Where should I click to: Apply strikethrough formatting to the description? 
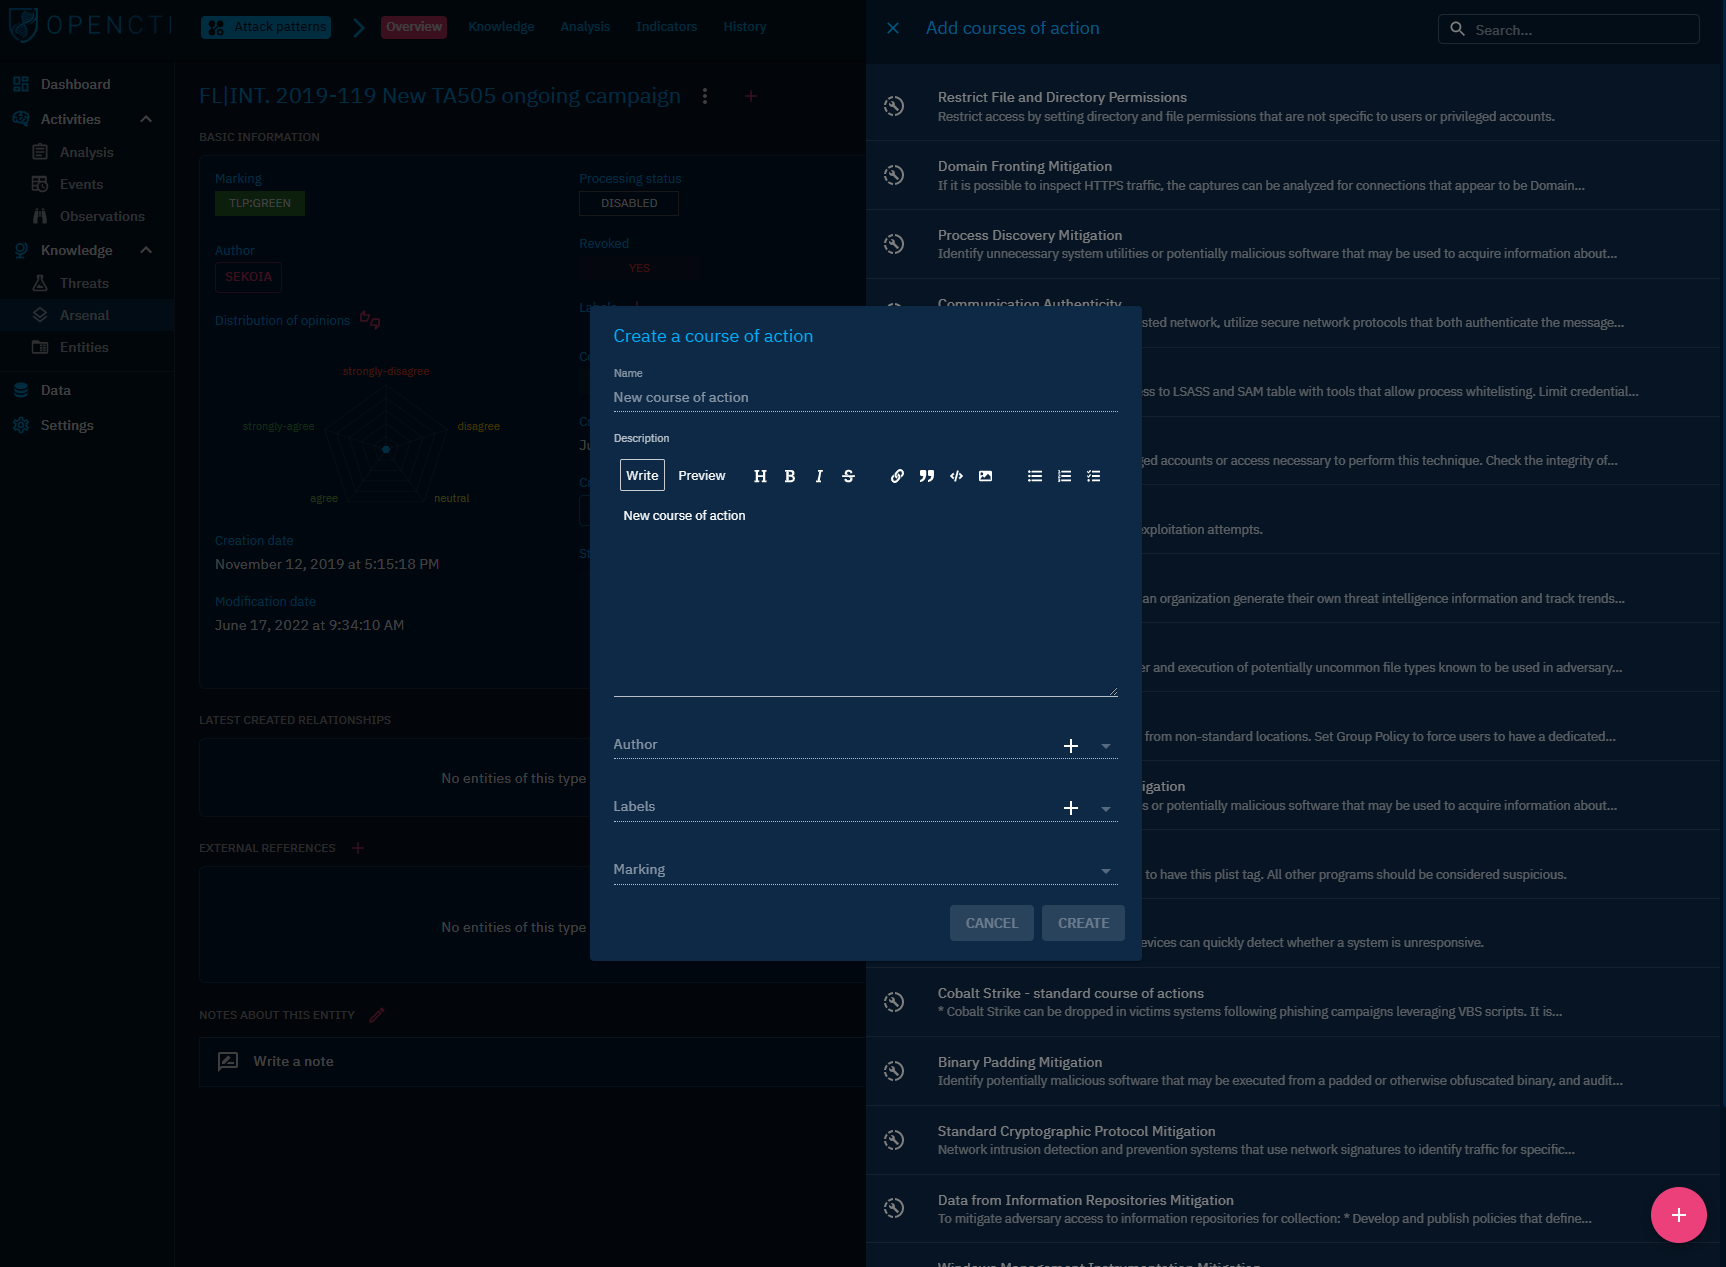coord(848,476)
